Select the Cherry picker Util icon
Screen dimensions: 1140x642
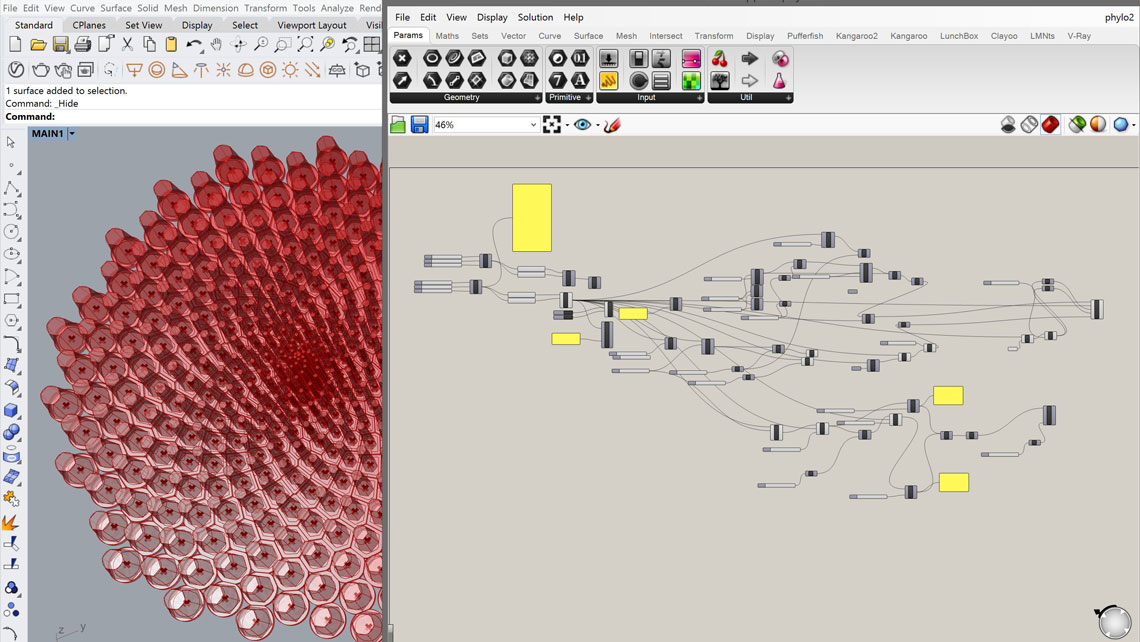(x=720, y=58)
